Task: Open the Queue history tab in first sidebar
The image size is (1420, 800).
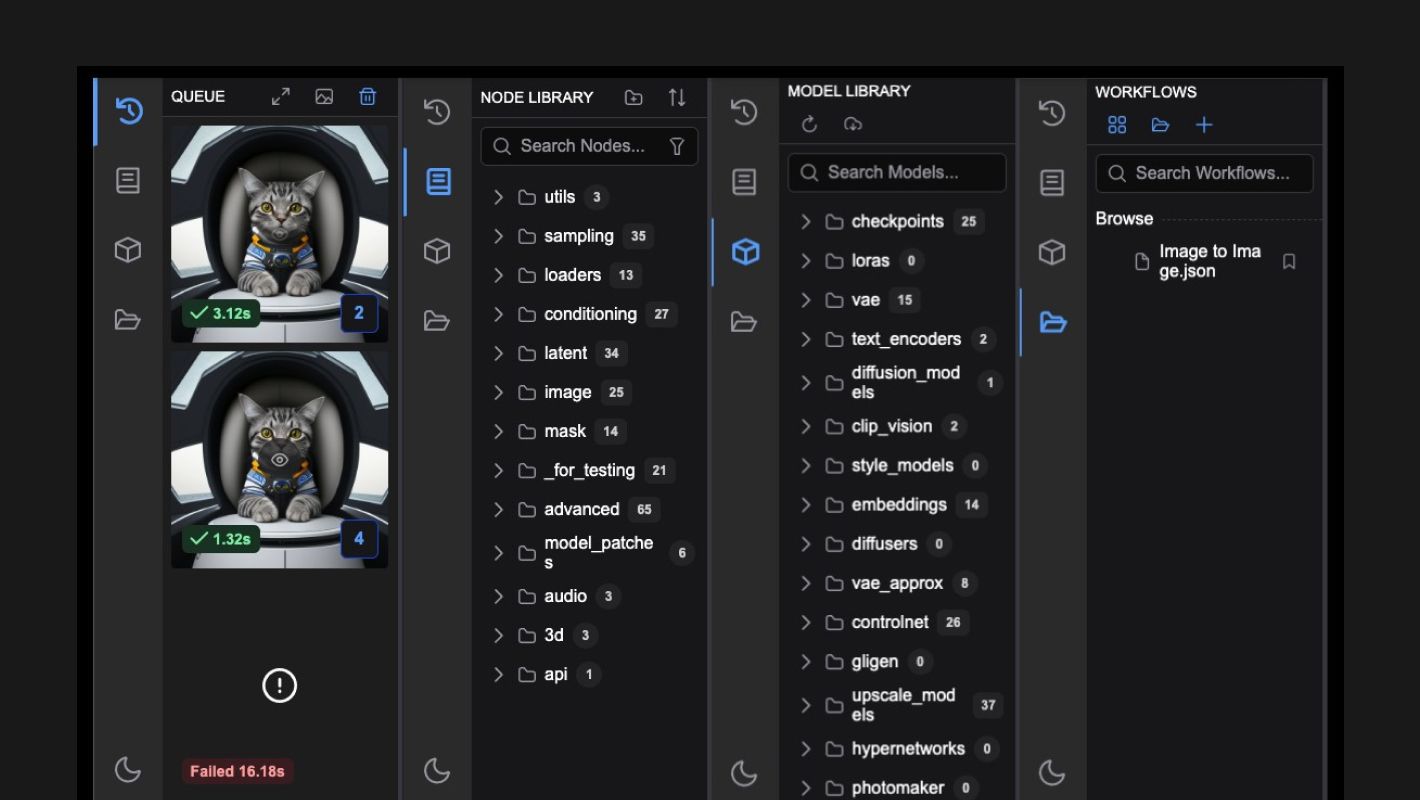Action: [128, 111]
